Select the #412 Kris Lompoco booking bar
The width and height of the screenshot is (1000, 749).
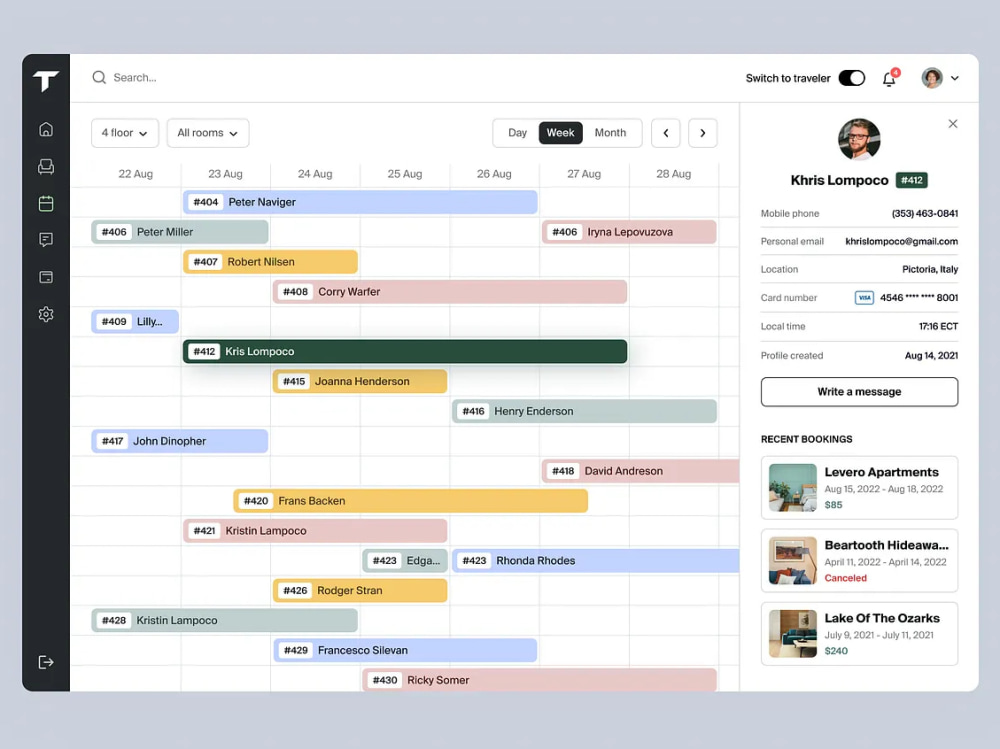(405, 352)
